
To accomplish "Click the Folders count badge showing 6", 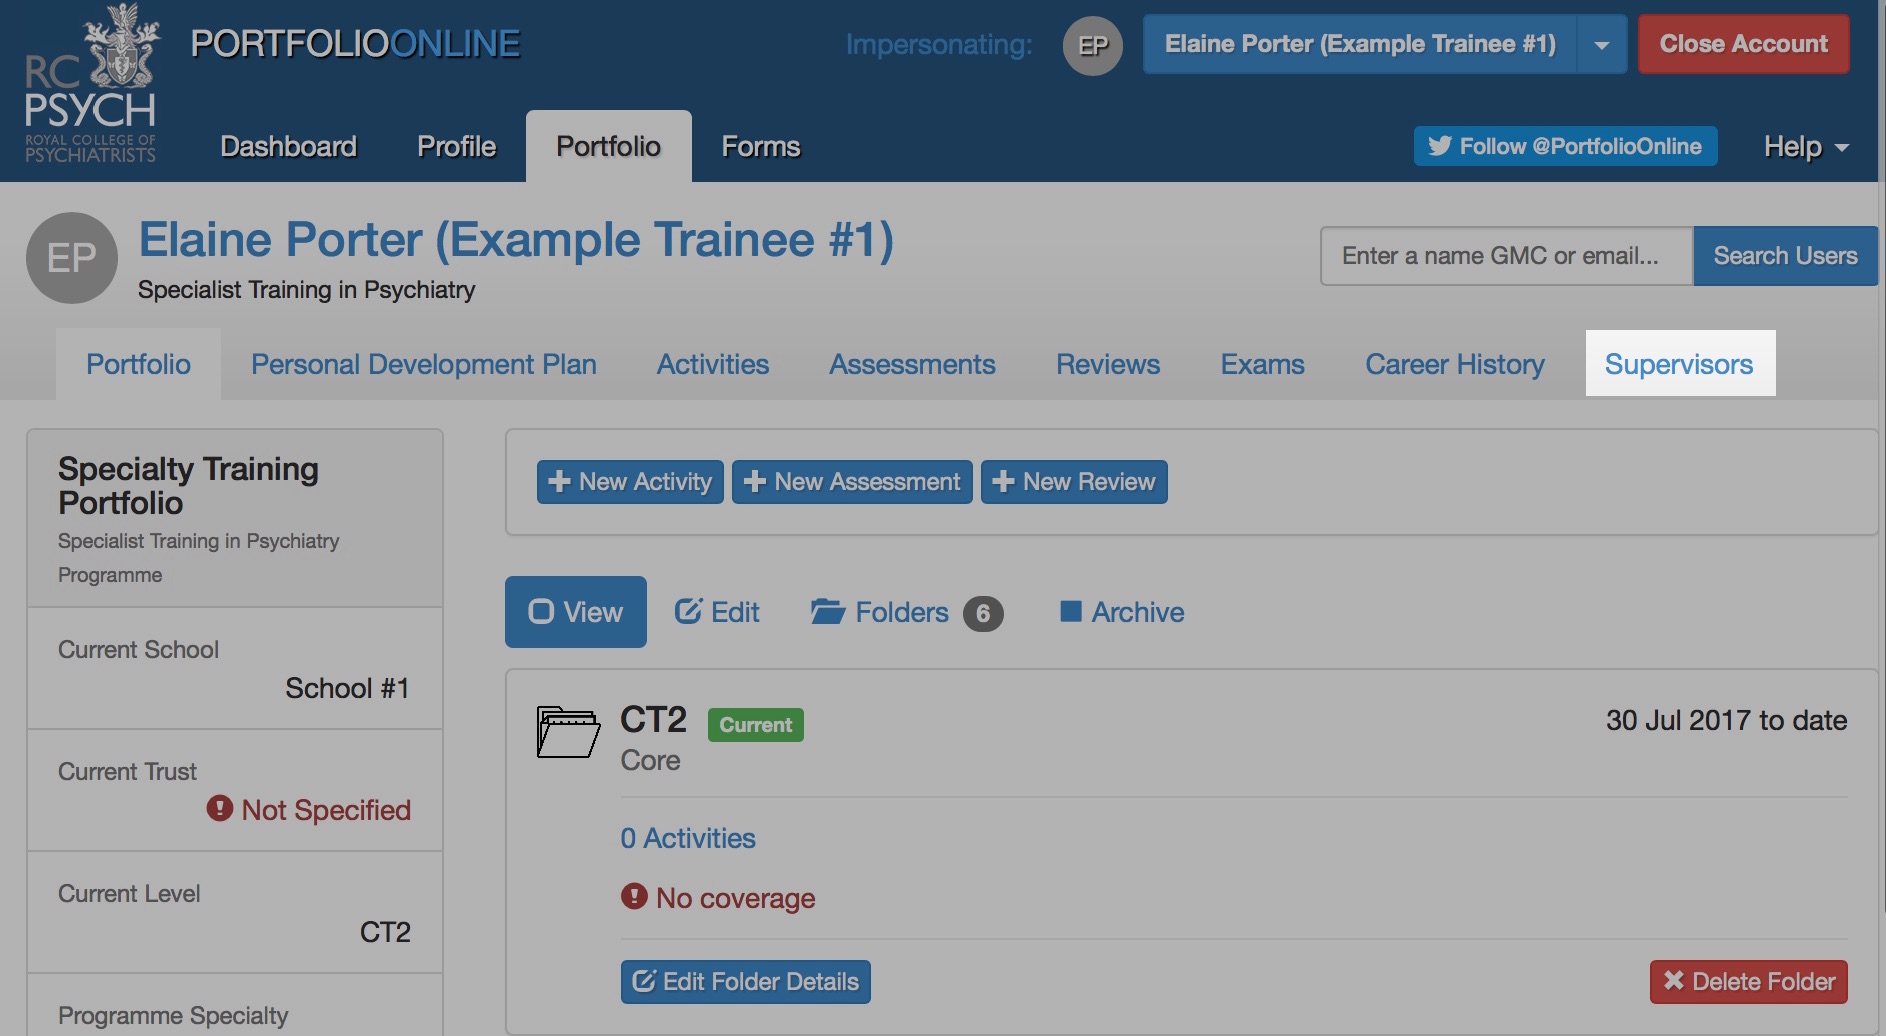I will [x=983, y=613].
